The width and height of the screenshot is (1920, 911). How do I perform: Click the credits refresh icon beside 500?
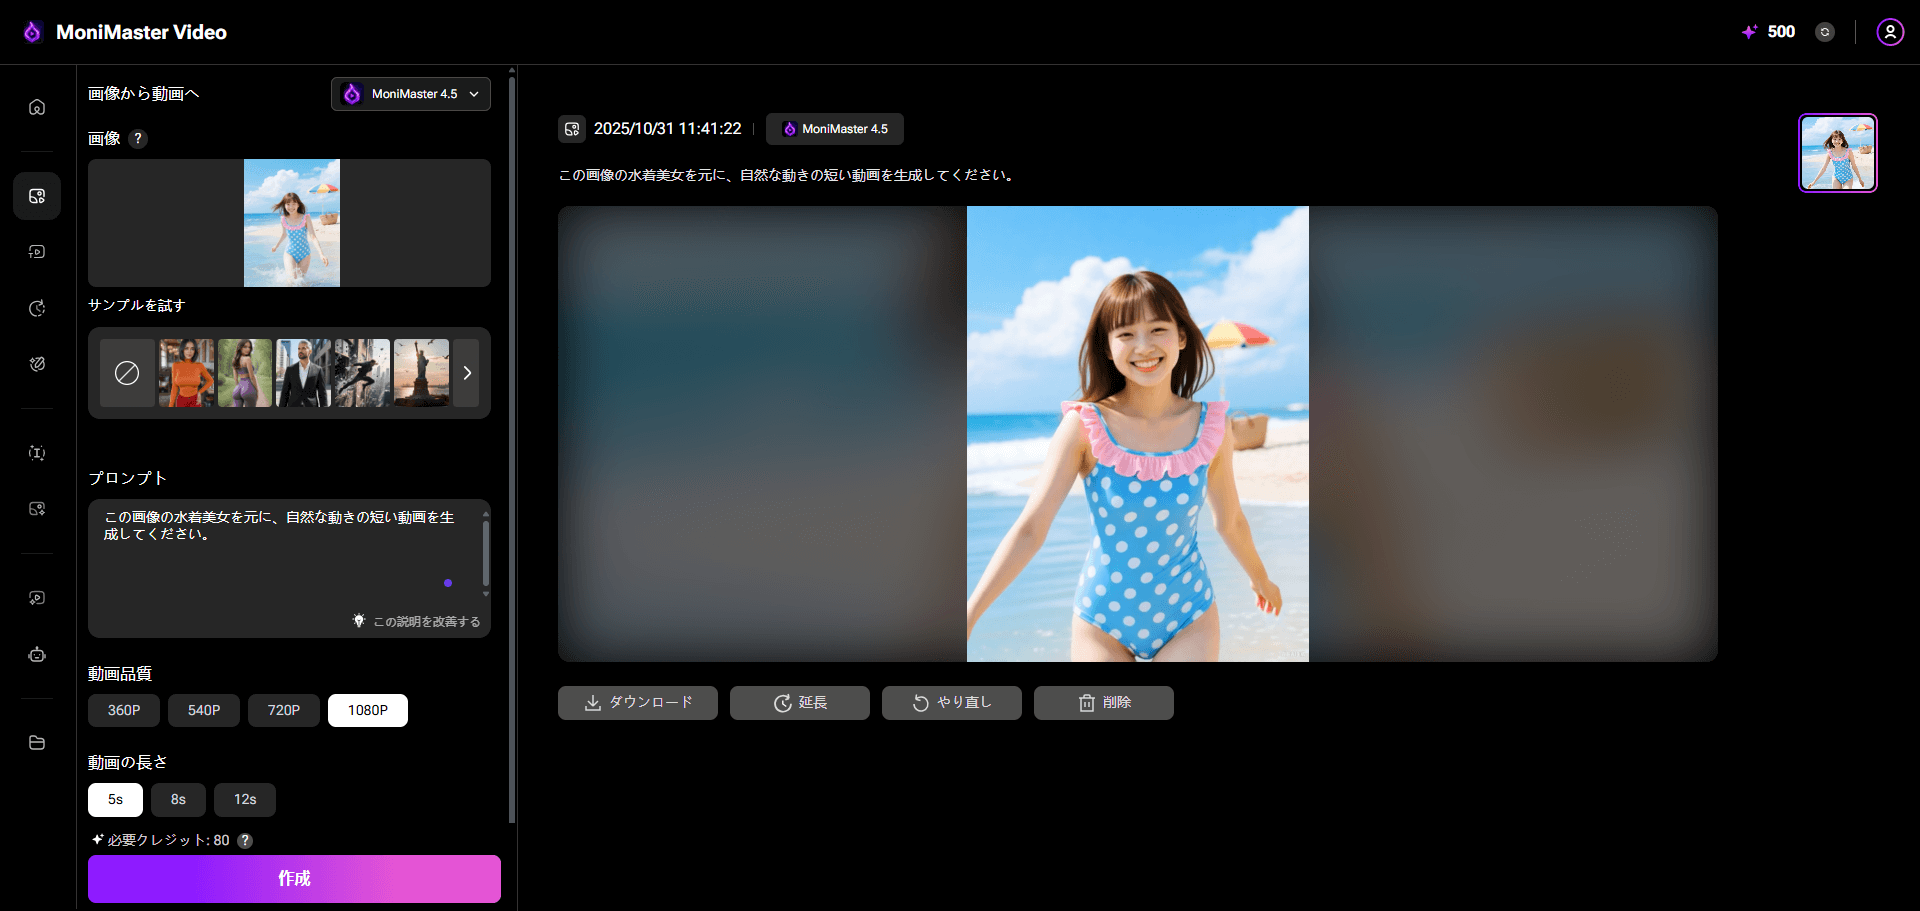1825,32
